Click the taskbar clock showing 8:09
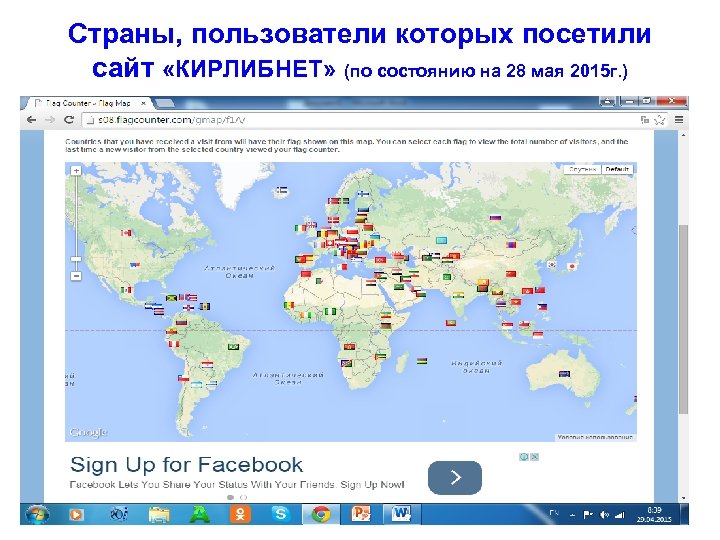This screenshot has height=540, width=720. click(x=654, y=514)
